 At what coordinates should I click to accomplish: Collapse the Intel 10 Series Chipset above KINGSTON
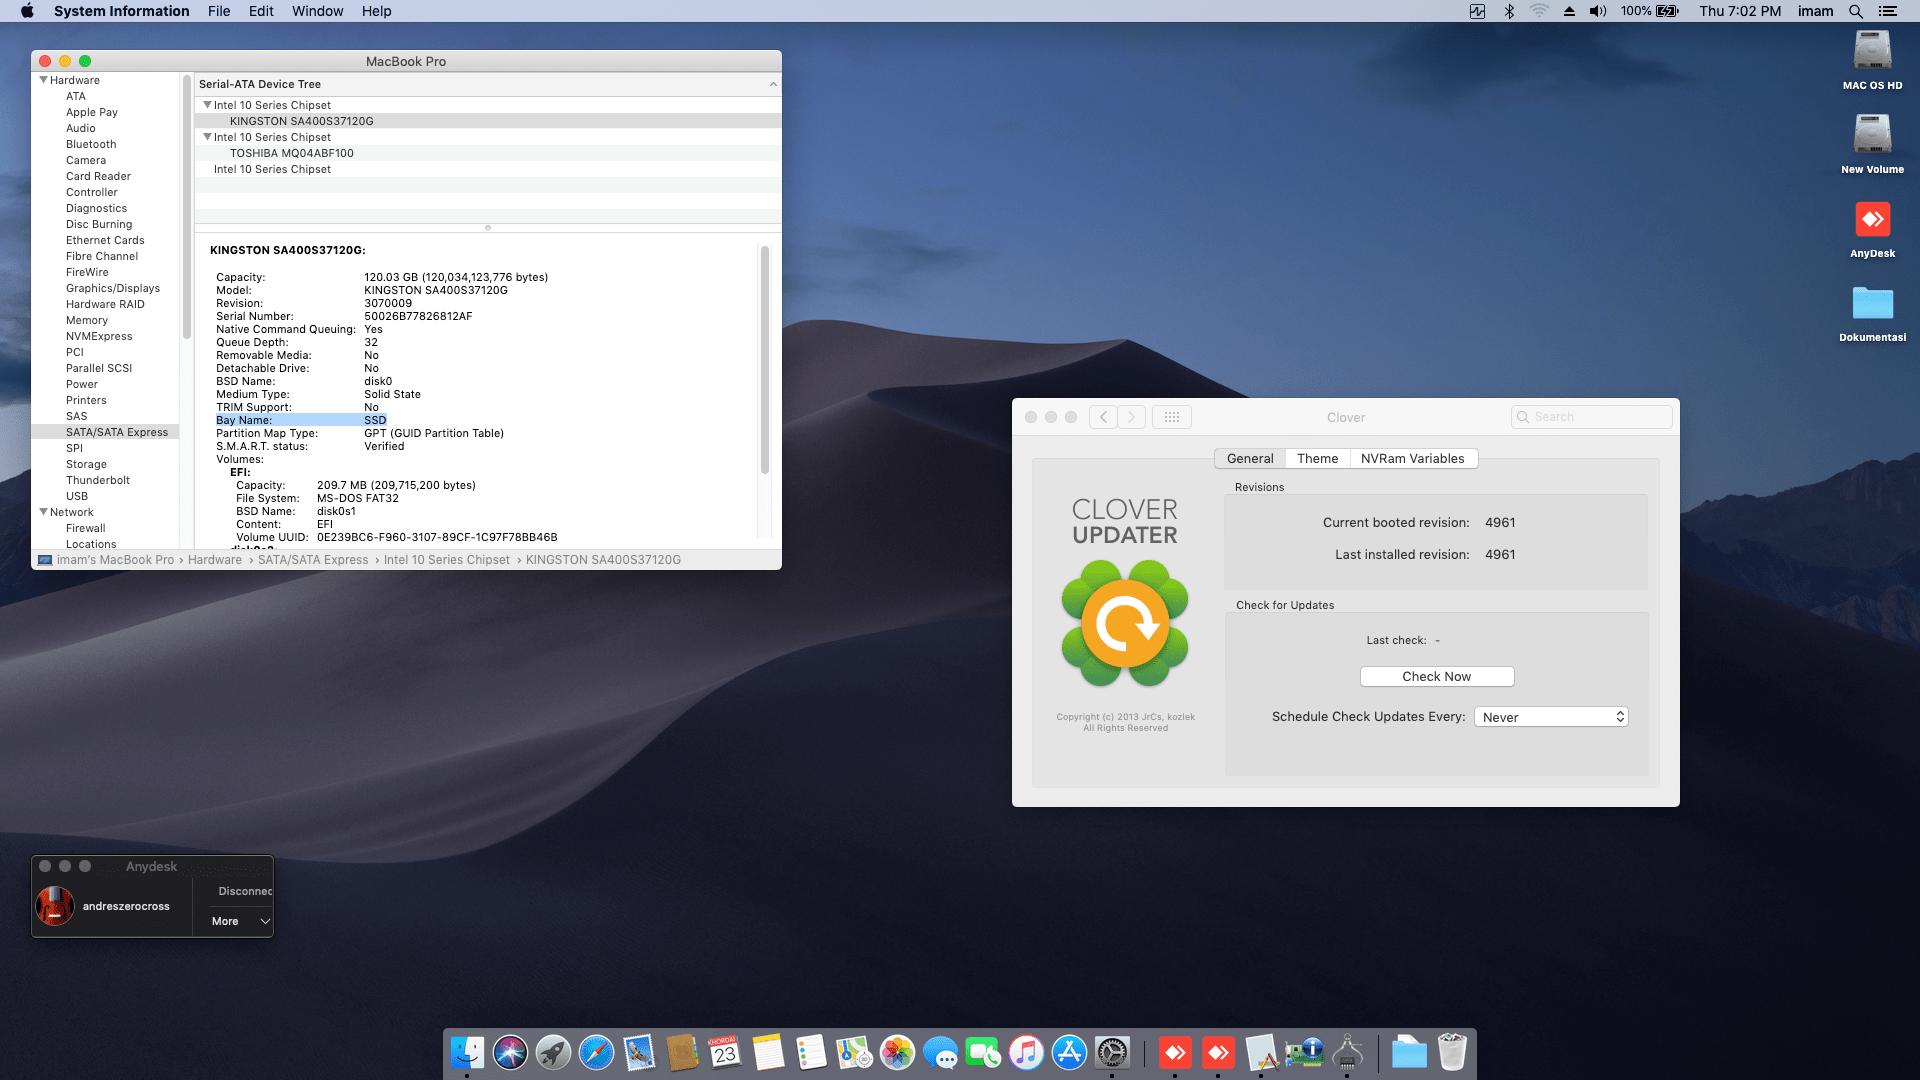(x=207, y=105)
